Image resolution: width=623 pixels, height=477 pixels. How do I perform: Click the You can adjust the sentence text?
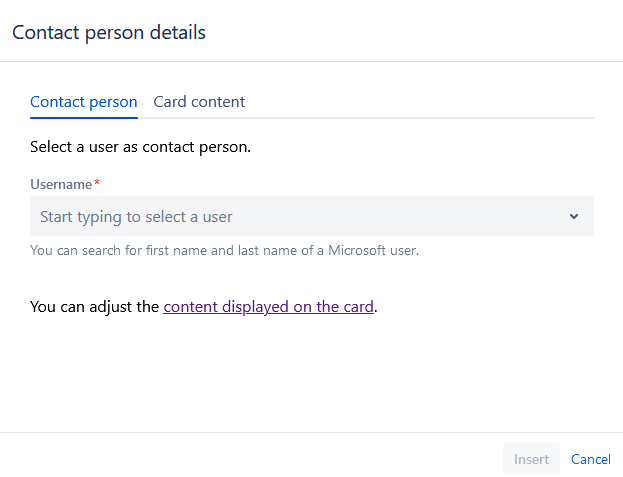click(x=95, y=307)
